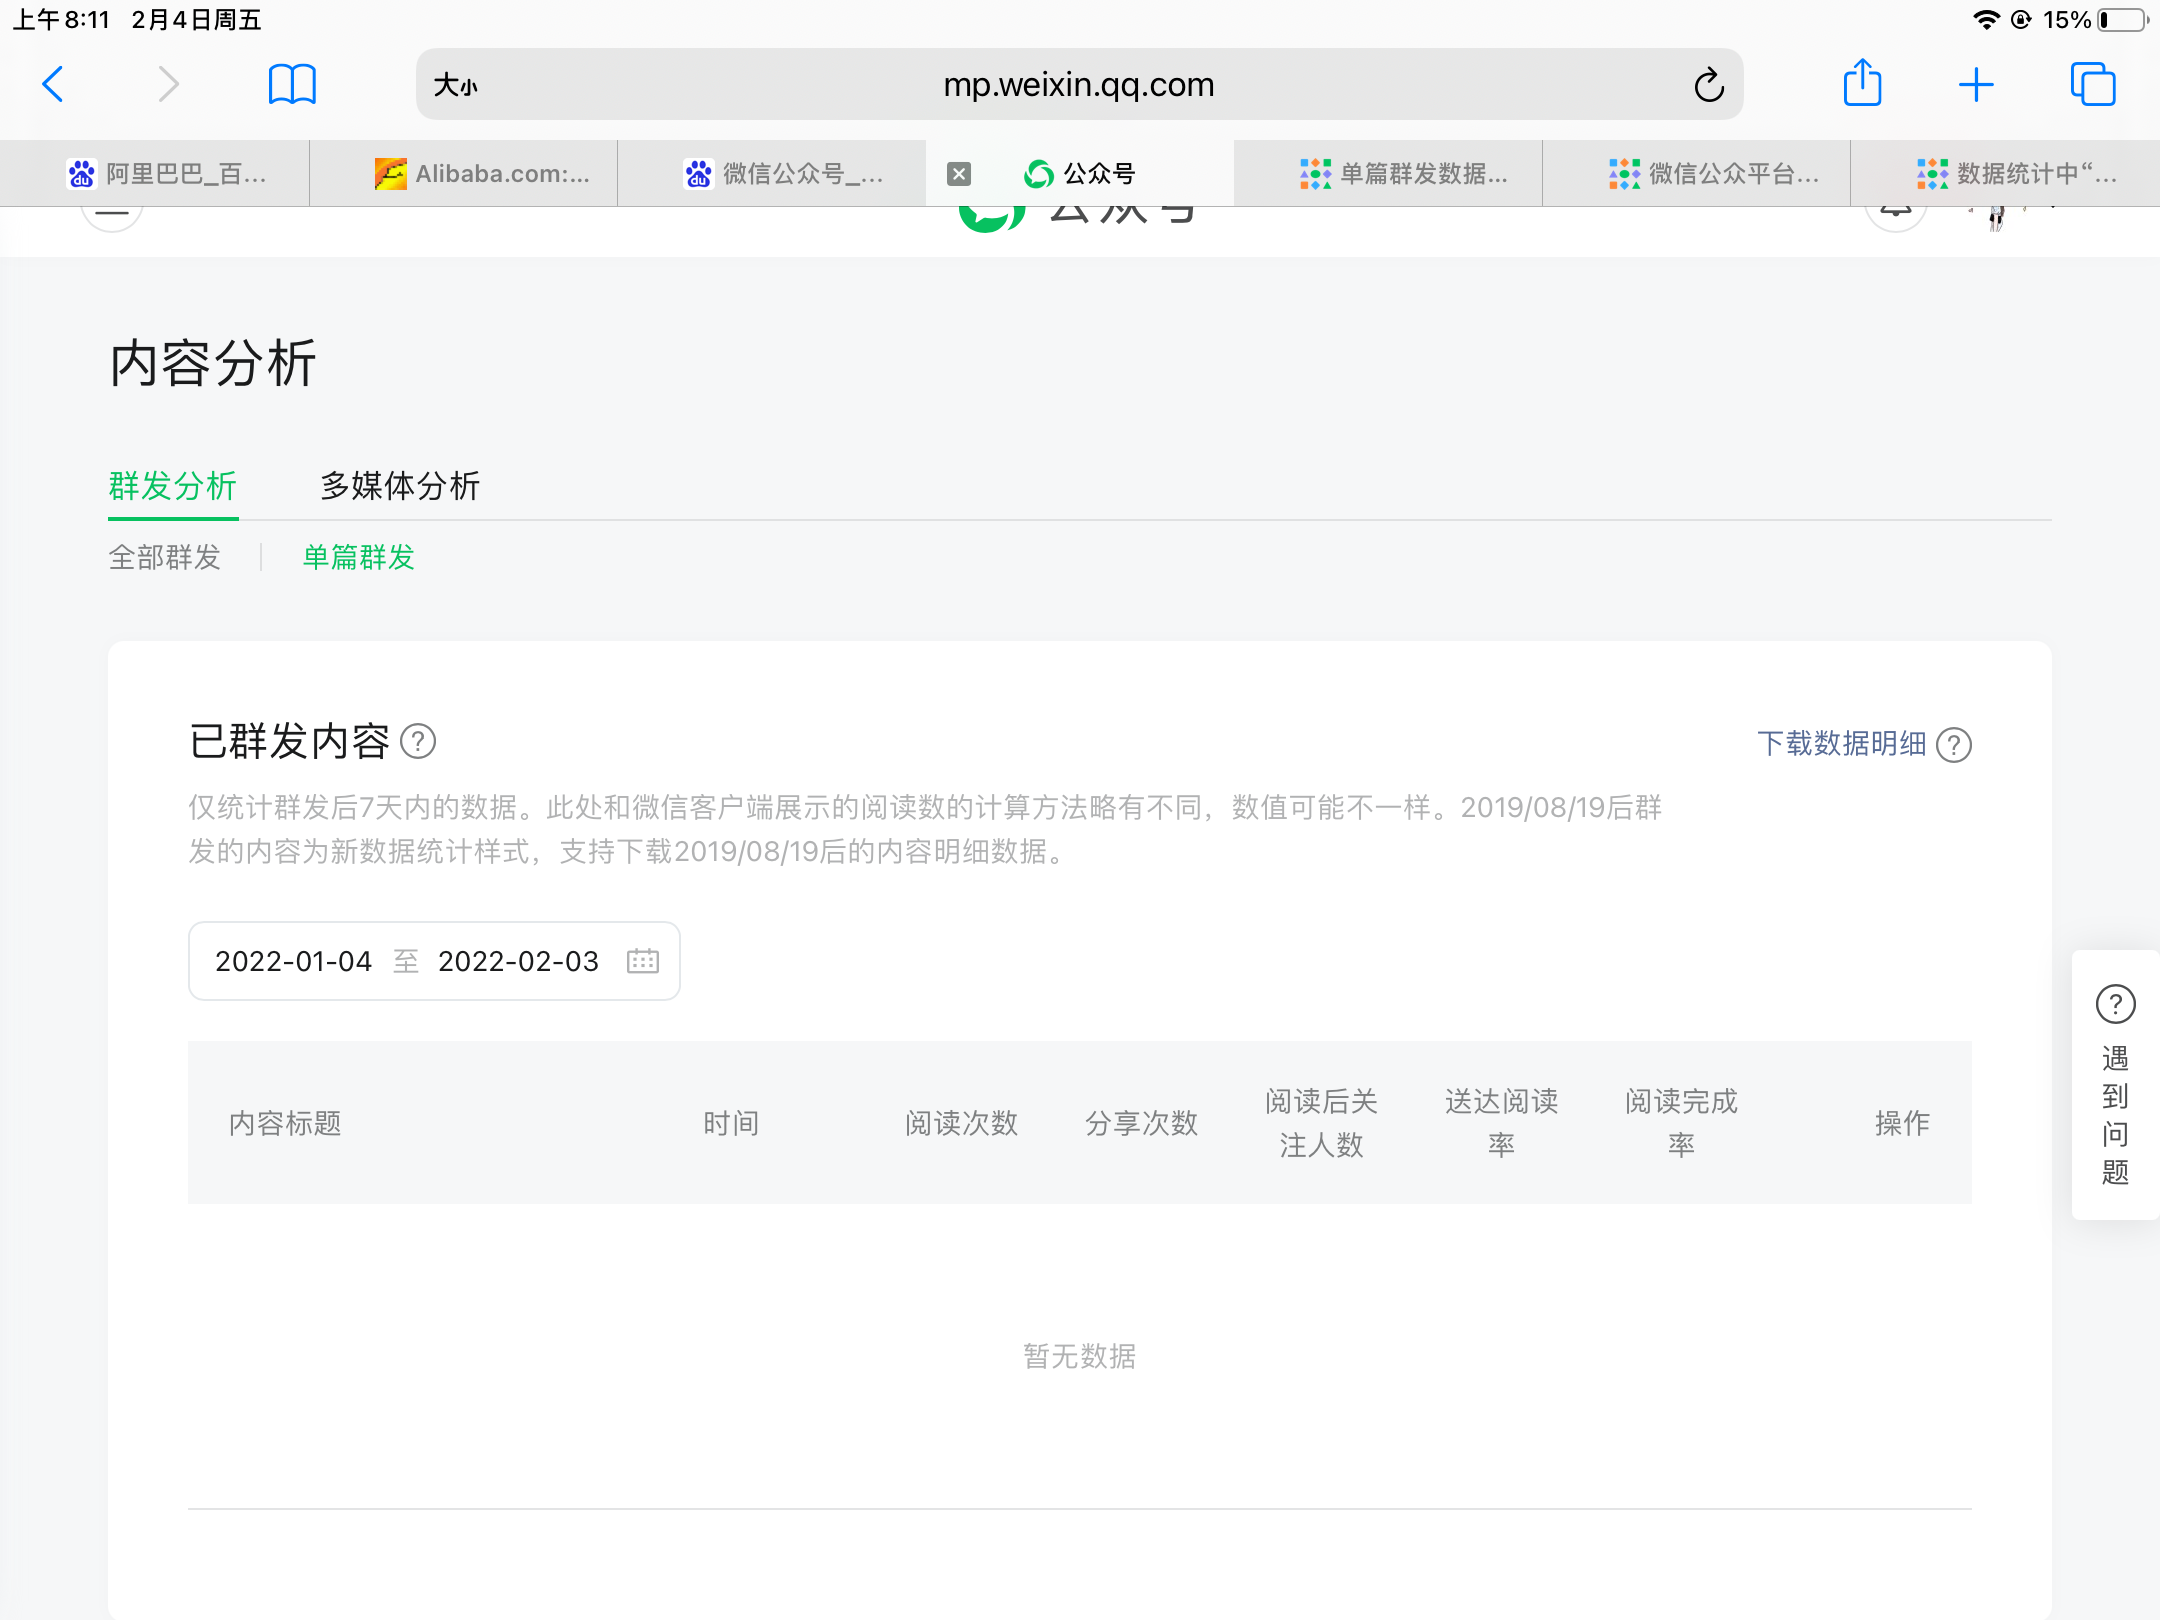Switch to 全部群发 view

click(x=165, y=557)
